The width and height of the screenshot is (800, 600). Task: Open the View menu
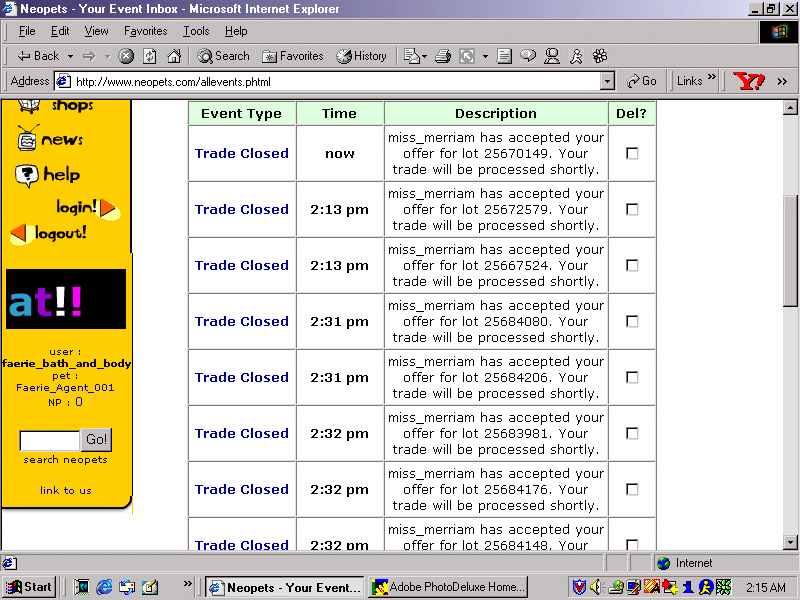pyautogui.click(x=96, y=31)
